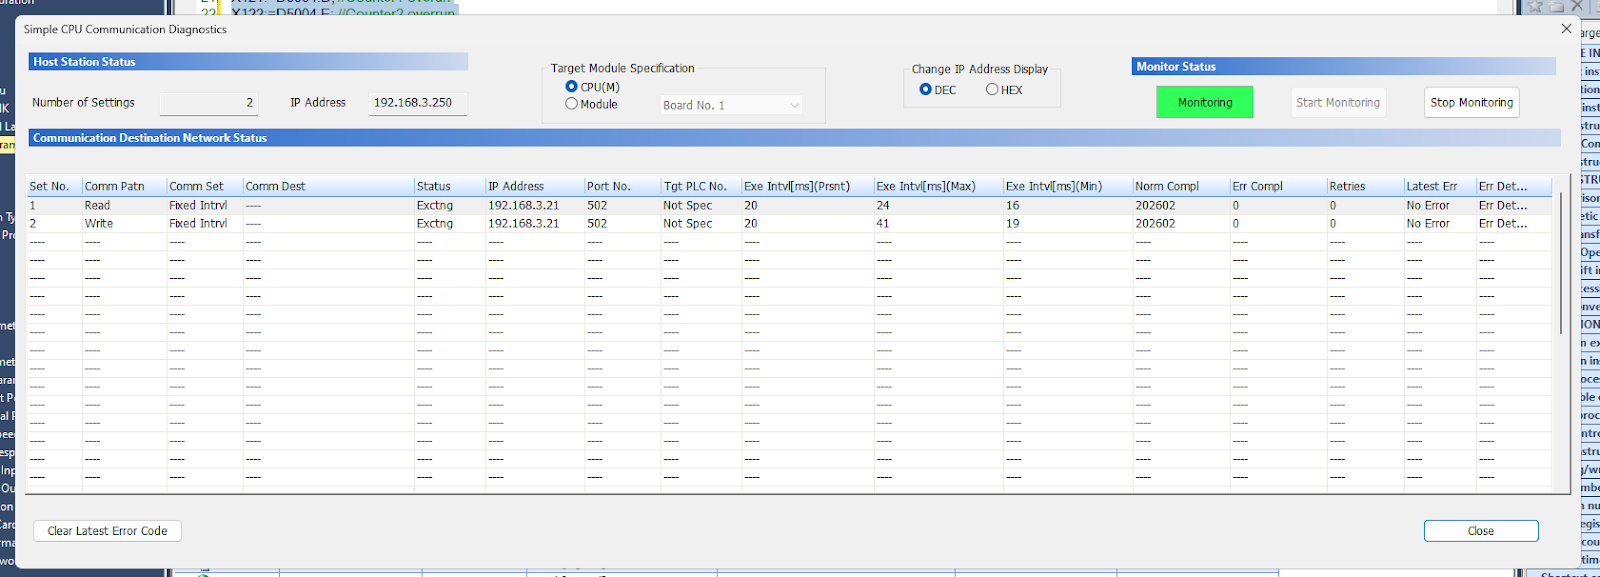Click the Comm Patn column header
This screenshot has width=1600, height=577.
point(124,186)
